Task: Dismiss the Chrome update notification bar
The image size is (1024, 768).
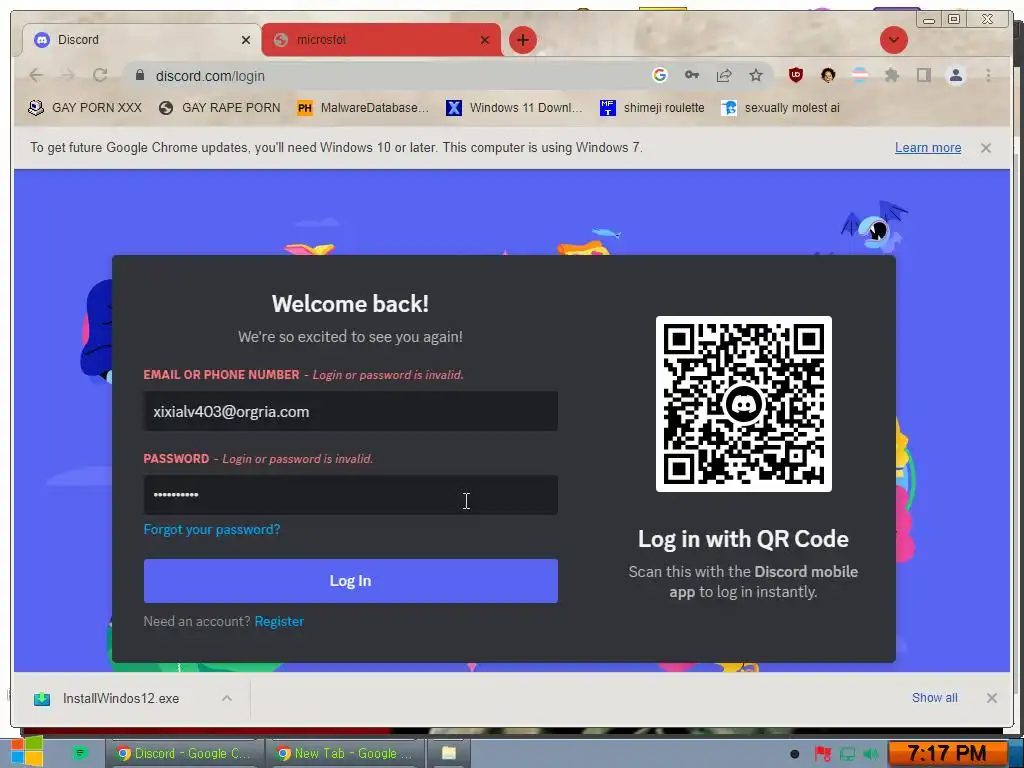Action: pos(985,148)
